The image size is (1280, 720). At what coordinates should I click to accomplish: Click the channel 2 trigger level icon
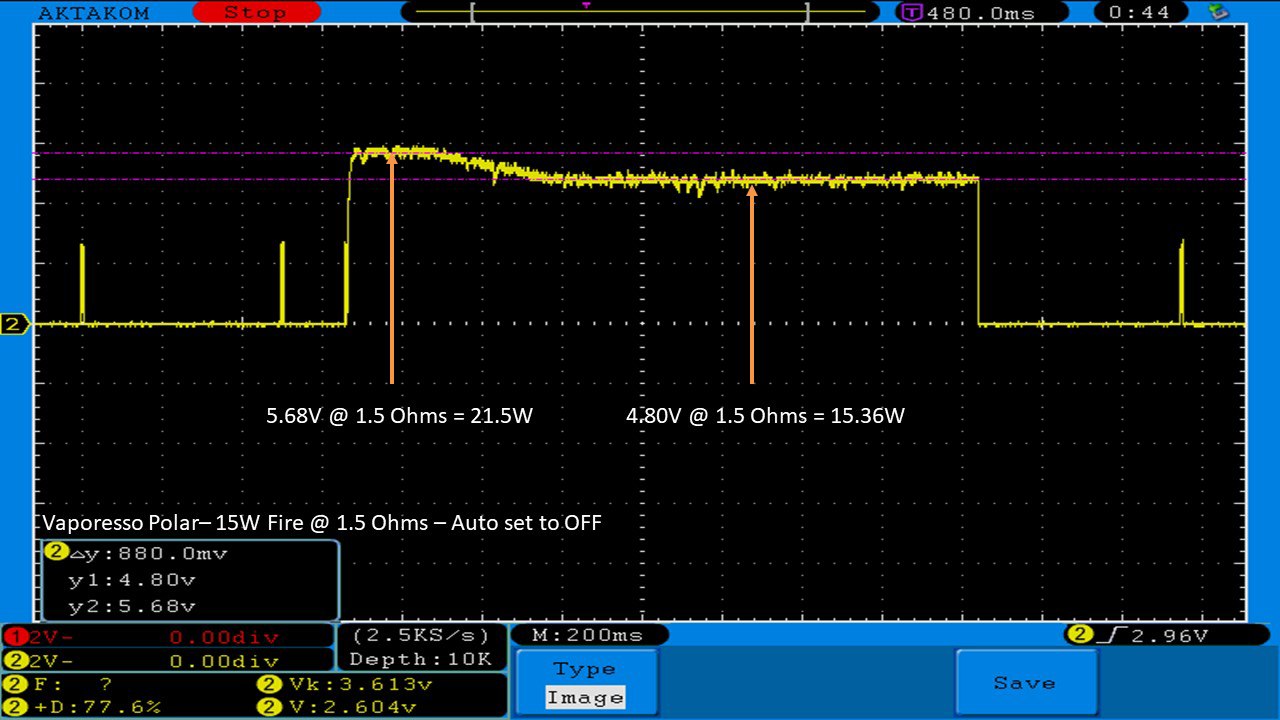tap(1079, 635)
